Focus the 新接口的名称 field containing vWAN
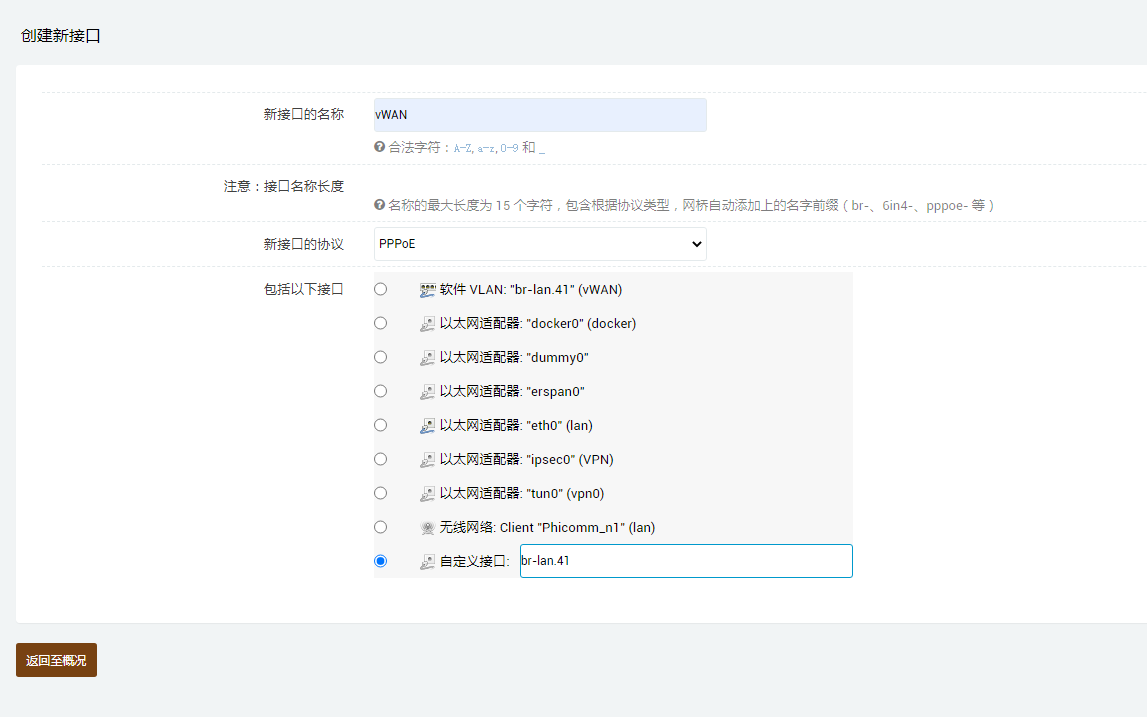This screenshot has height=717, width=1147. 540,115
